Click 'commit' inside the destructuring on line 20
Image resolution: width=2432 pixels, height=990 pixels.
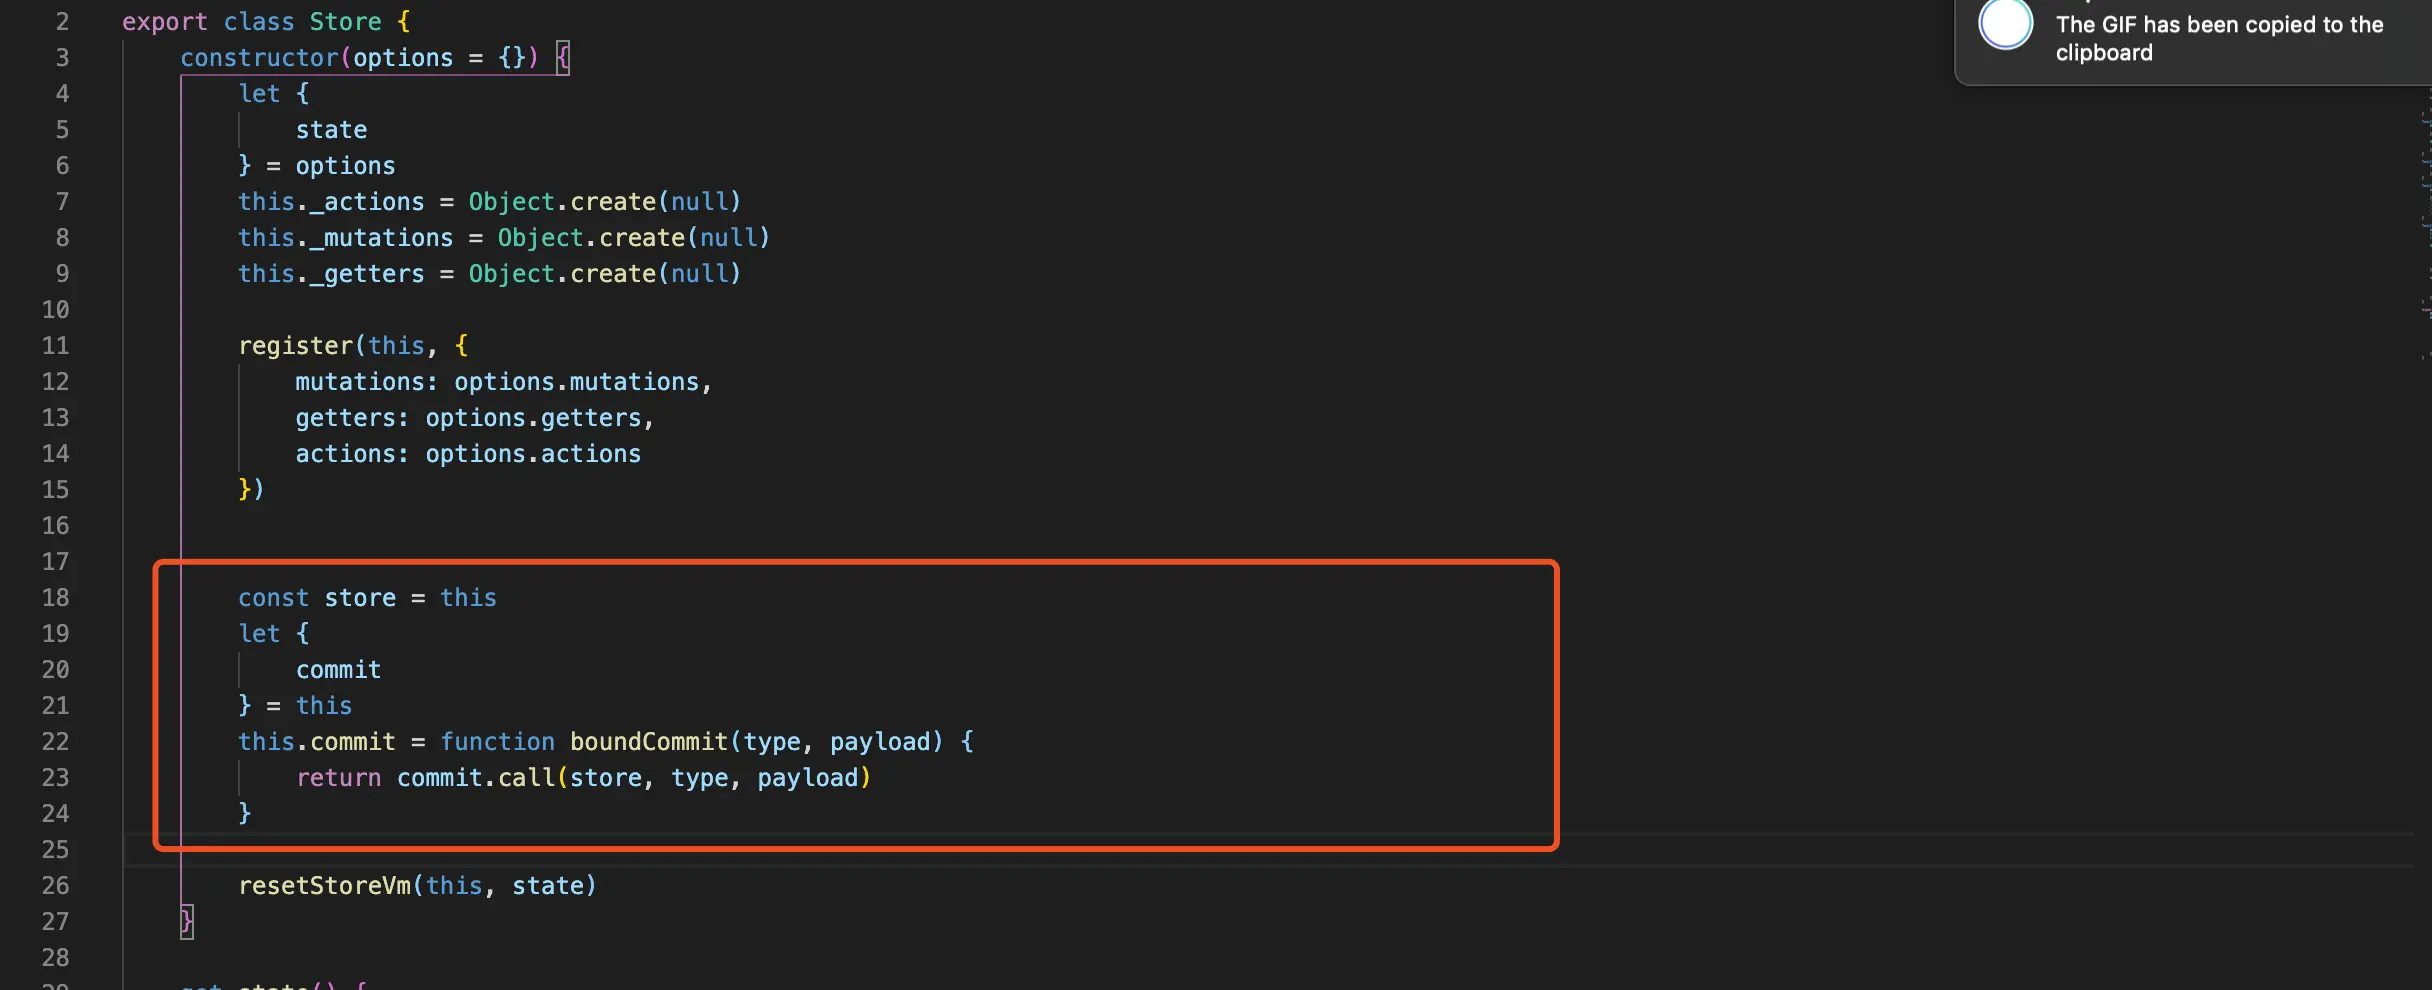click(338, 670)
